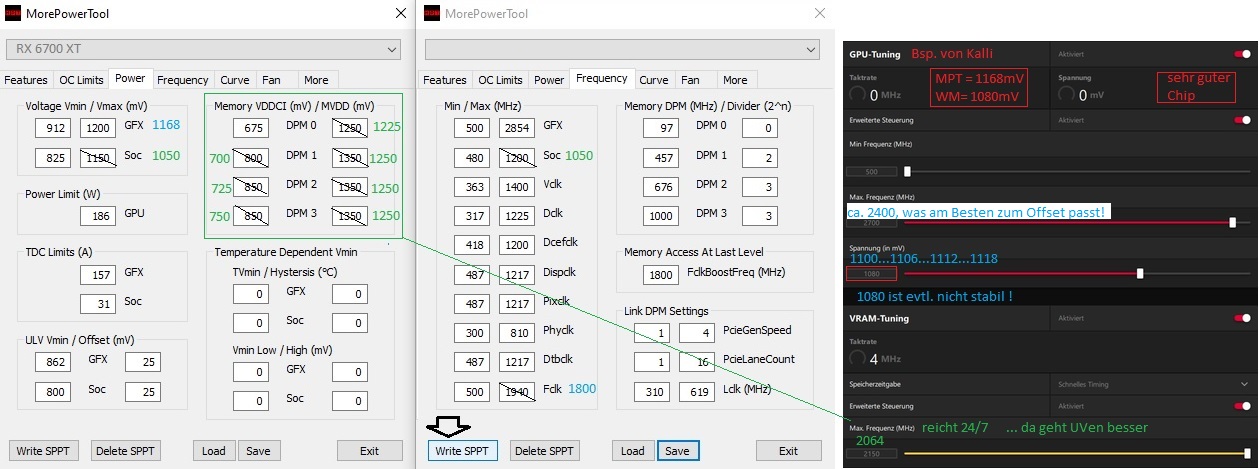Click the Spannung (in mV) slider handle
Viewport: 1259px width, 469px height.
click(1140, 273)
